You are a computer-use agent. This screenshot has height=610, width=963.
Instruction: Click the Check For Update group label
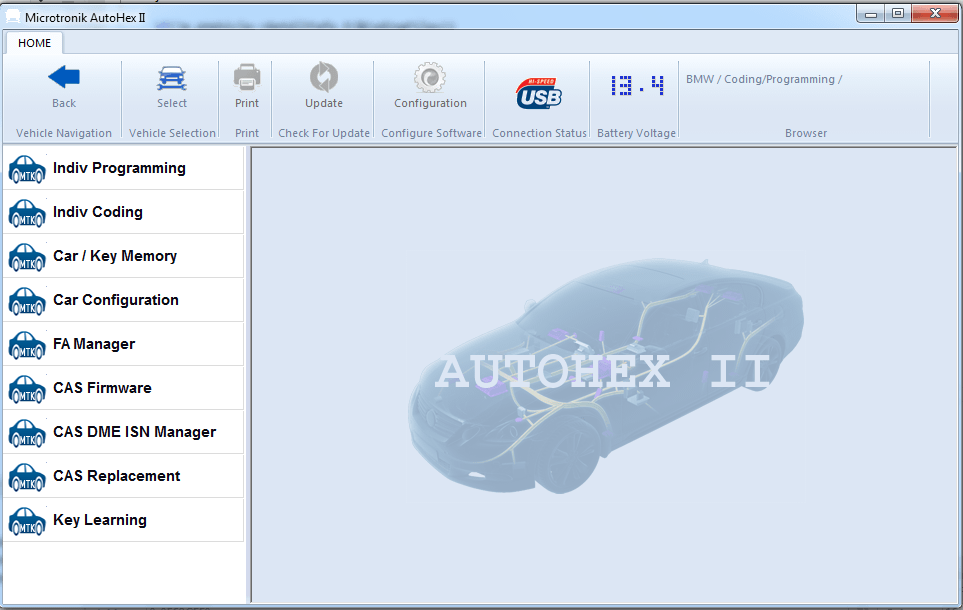click(324, 133)
